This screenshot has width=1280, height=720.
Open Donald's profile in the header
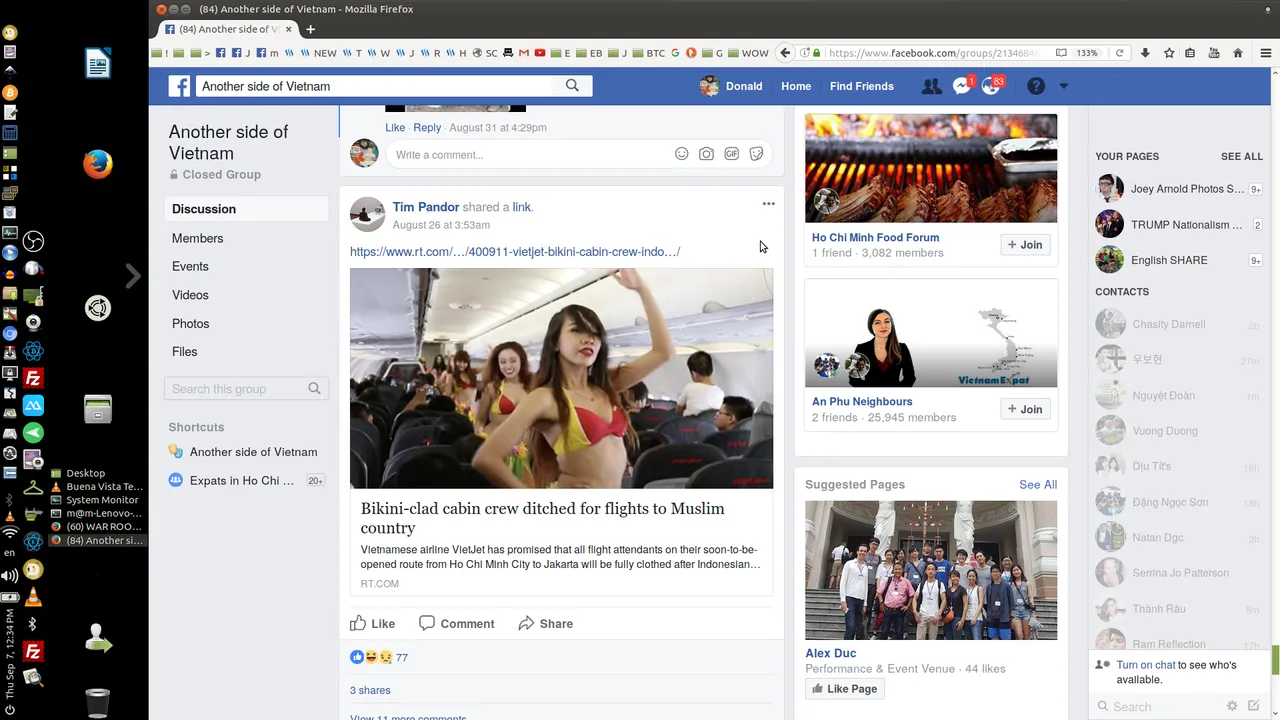[x=731, y=86]
